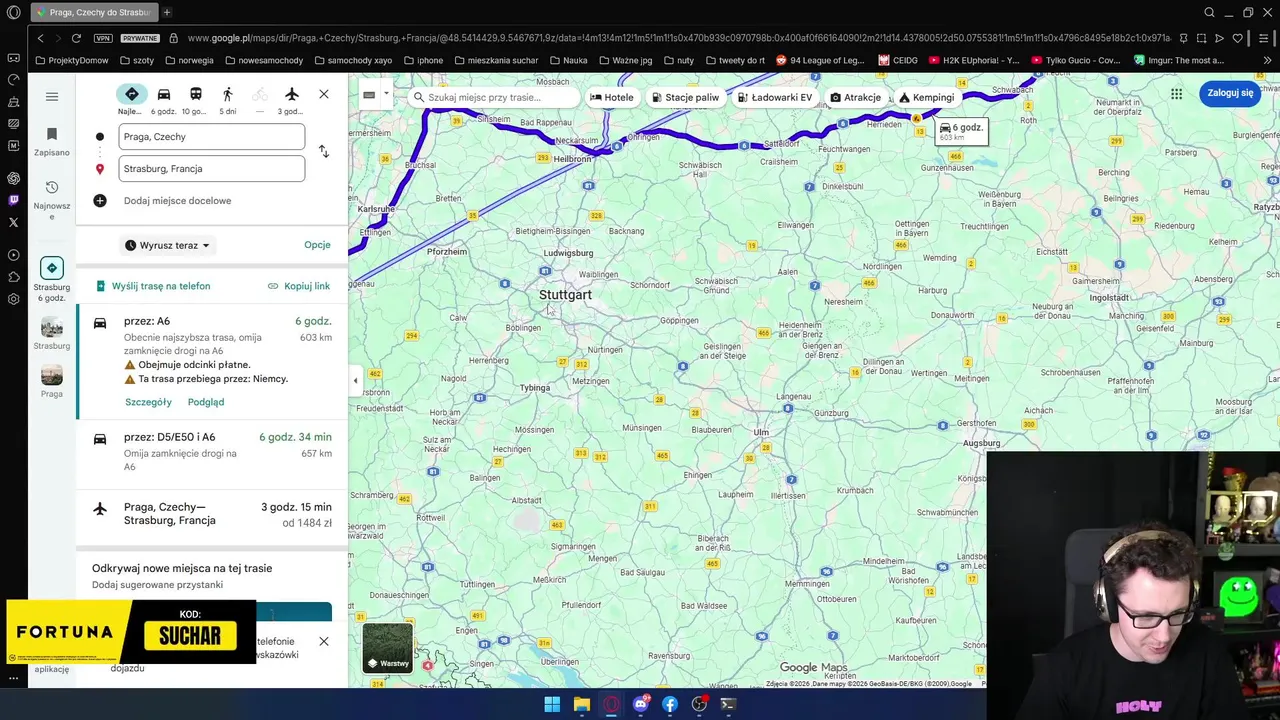Click Wyślij trasę na telefon

(153, 286)
